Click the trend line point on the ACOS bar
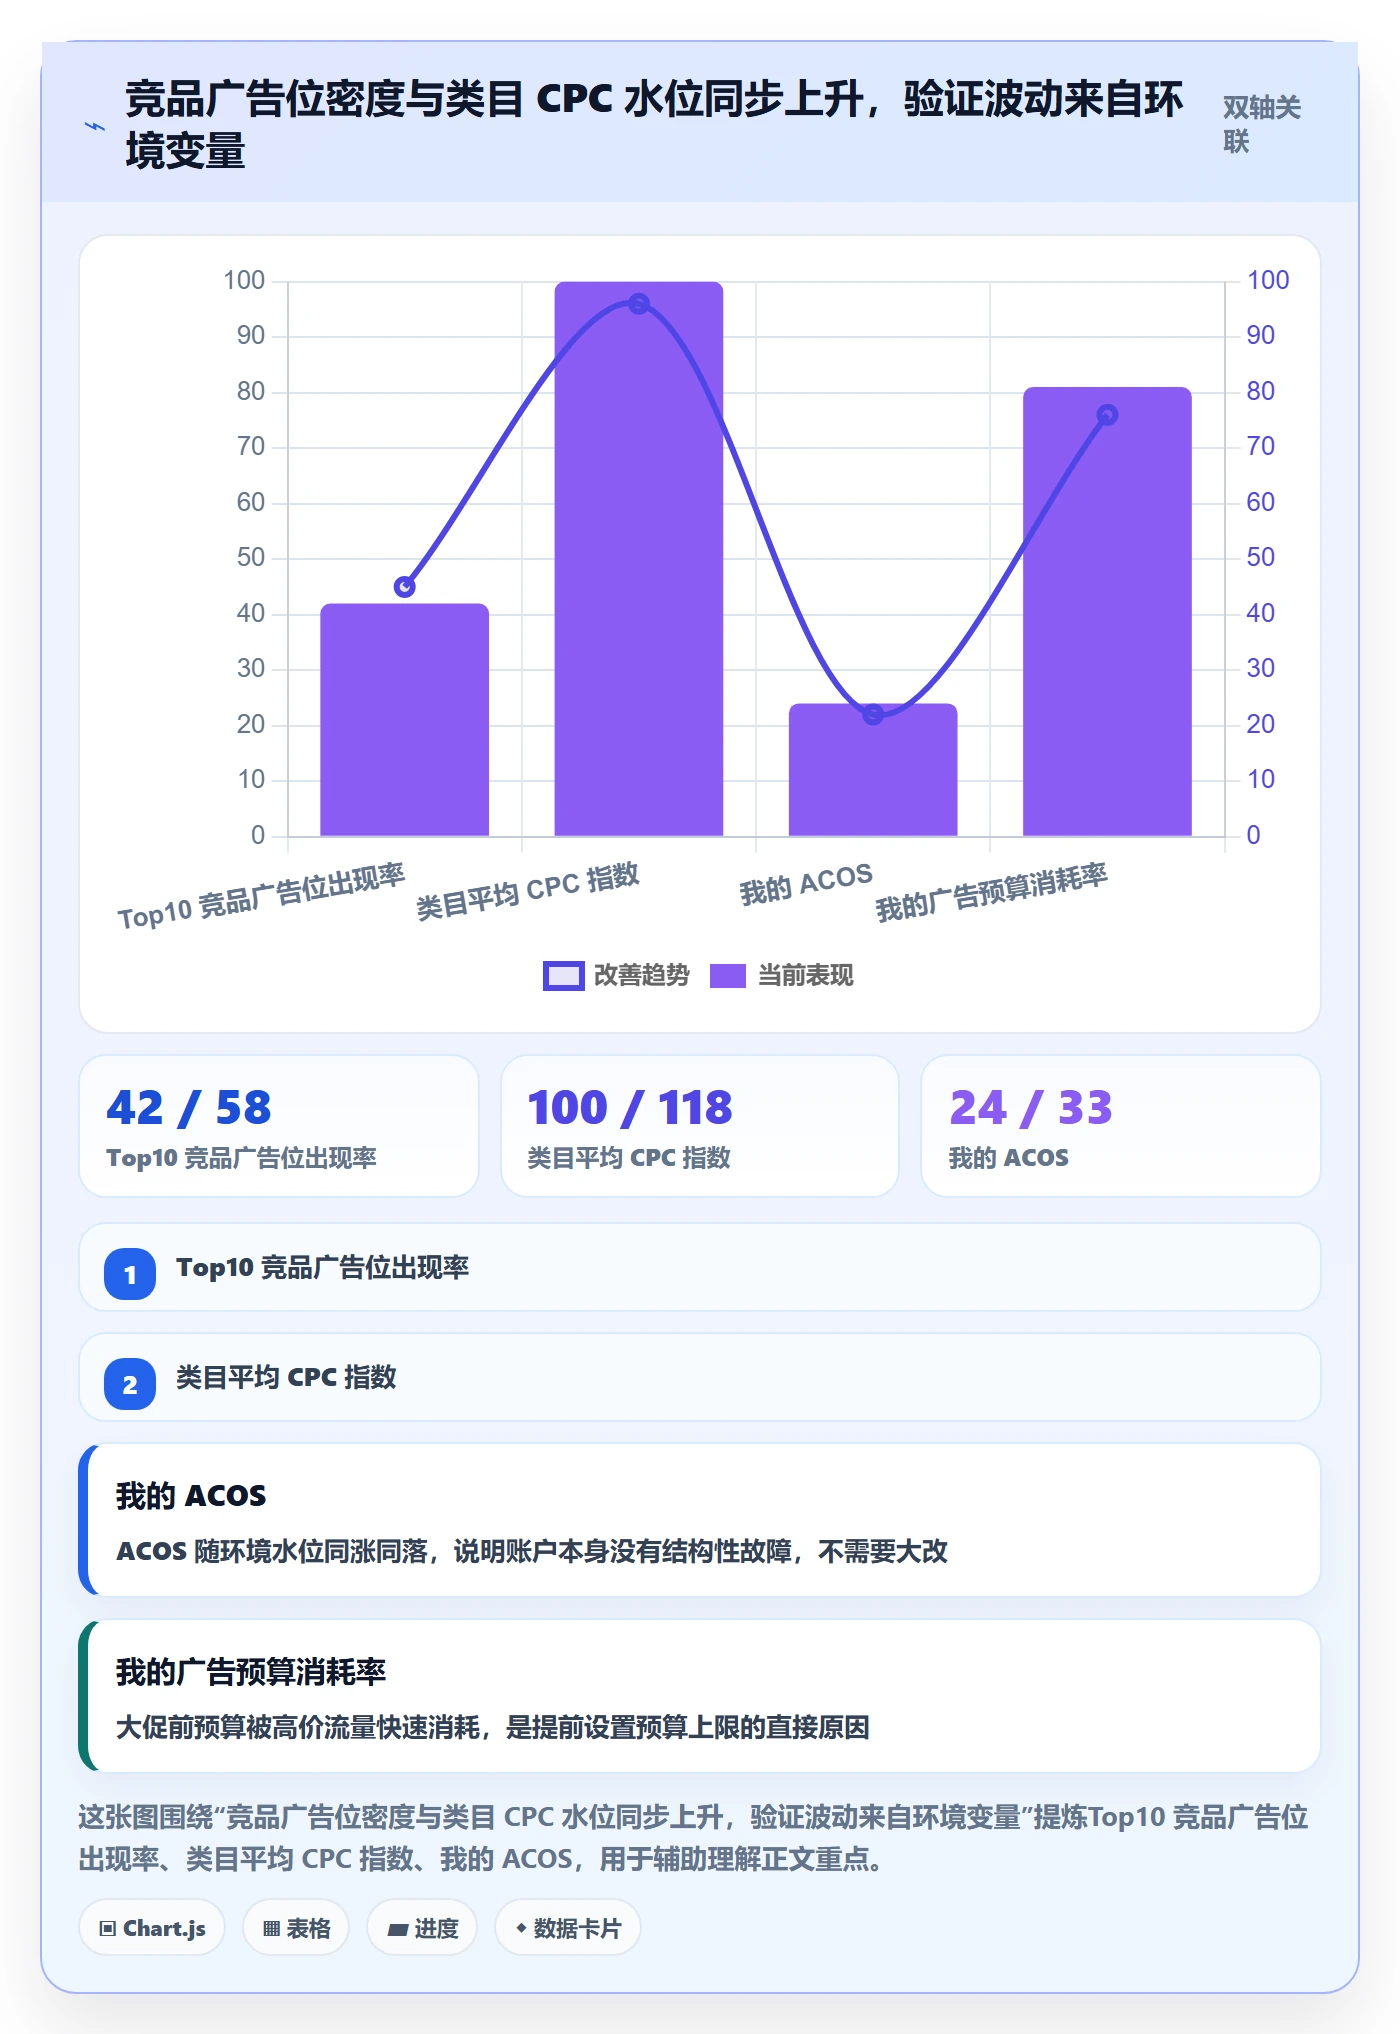The width and height of the screenshot is (1400, 2034). tap(873, 714)
